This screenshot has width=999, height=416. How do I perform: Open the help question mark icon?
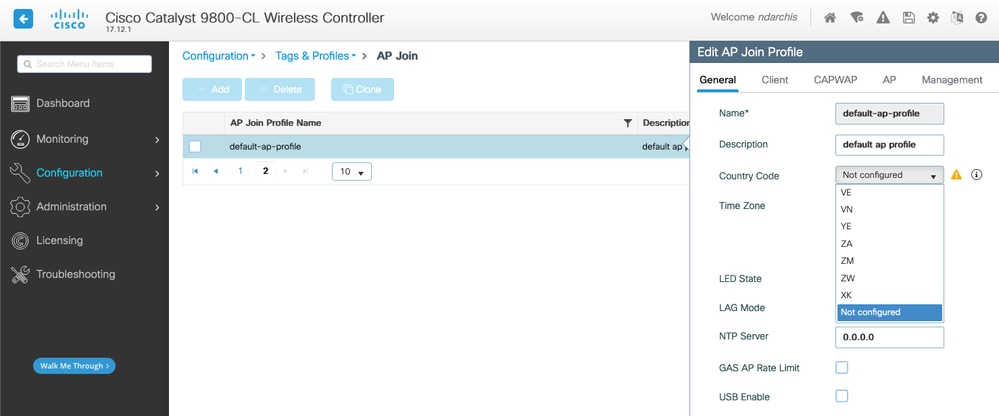[981, 18]
